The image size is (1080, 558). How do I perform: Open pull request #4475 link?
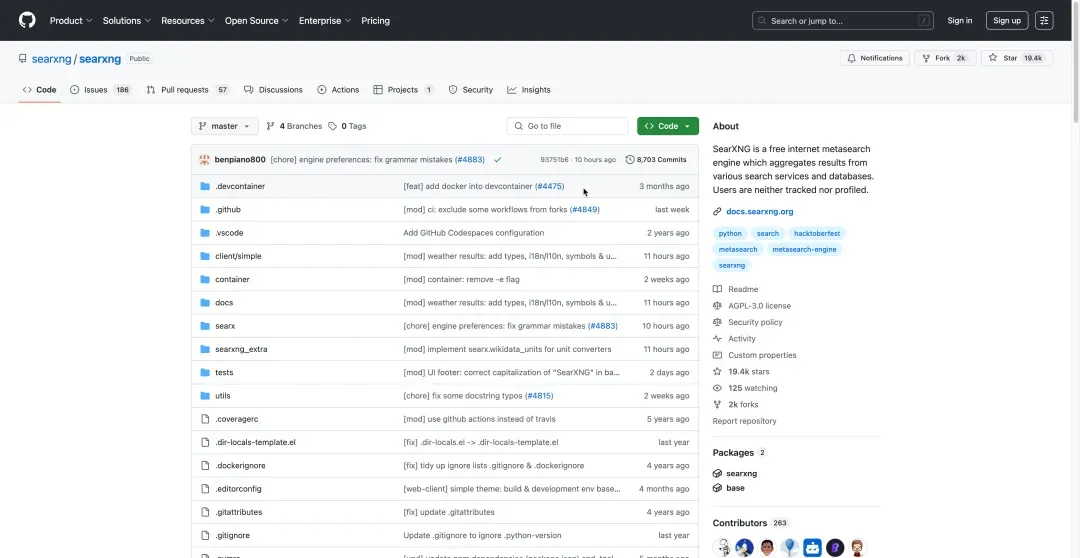[550, 186]
